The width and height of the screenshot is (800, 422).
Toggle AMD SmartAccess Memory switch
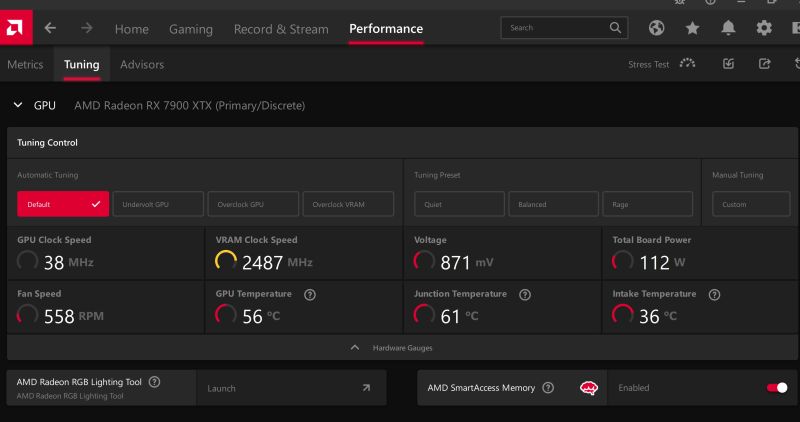777,388
